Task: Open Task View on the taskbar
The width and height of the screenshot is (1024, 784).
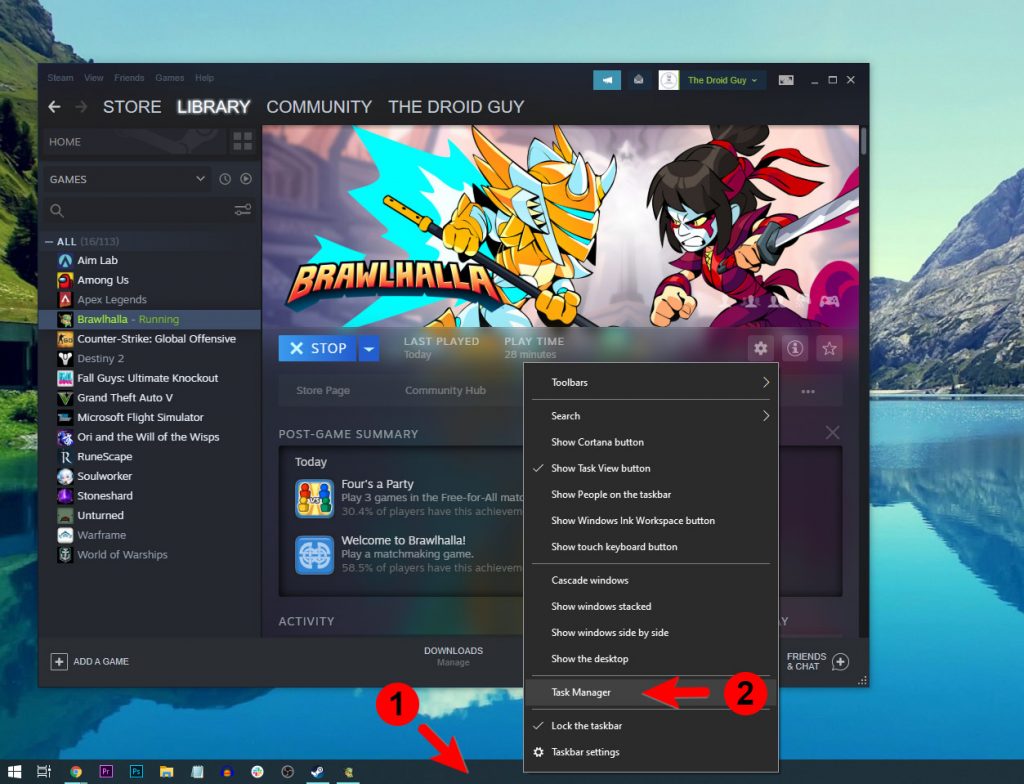Action: [x=44, y=772]
